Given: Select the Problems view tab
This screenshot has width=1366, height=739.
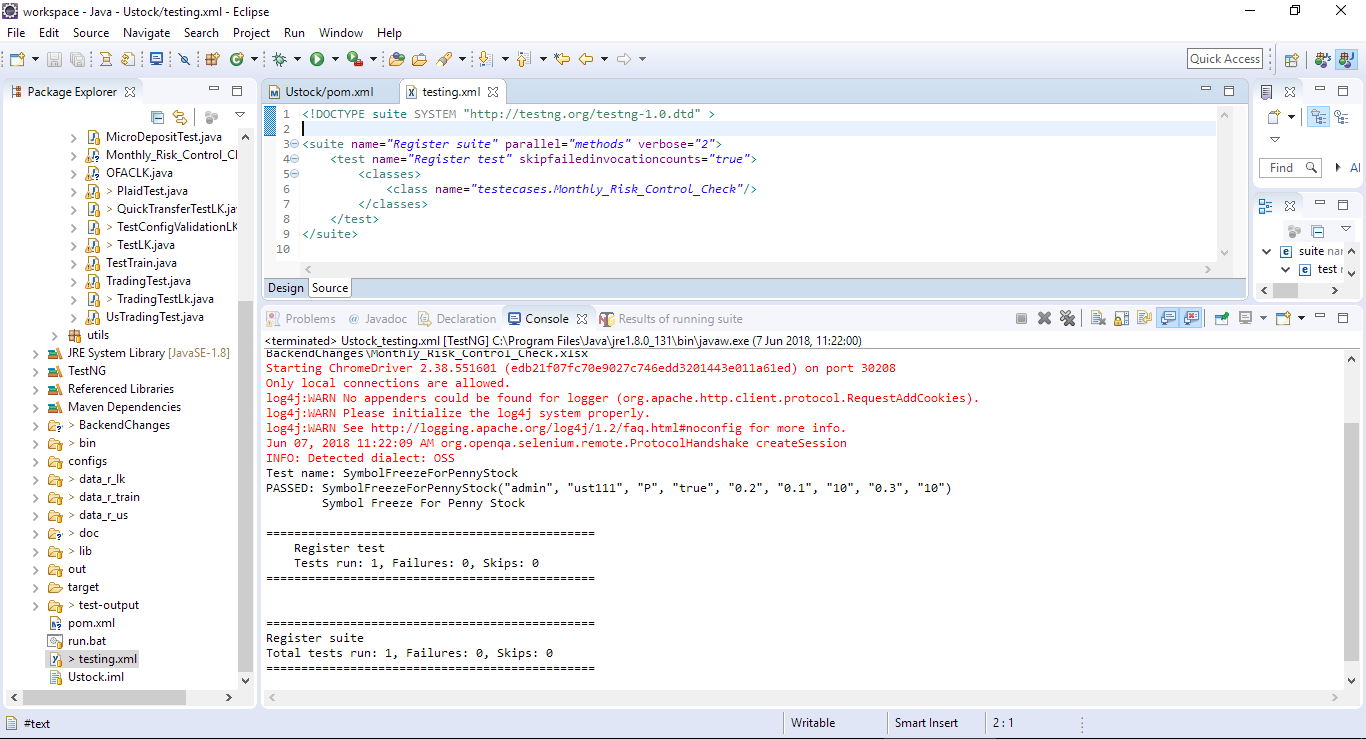Looking at the screenshot, I should [311, 318].
